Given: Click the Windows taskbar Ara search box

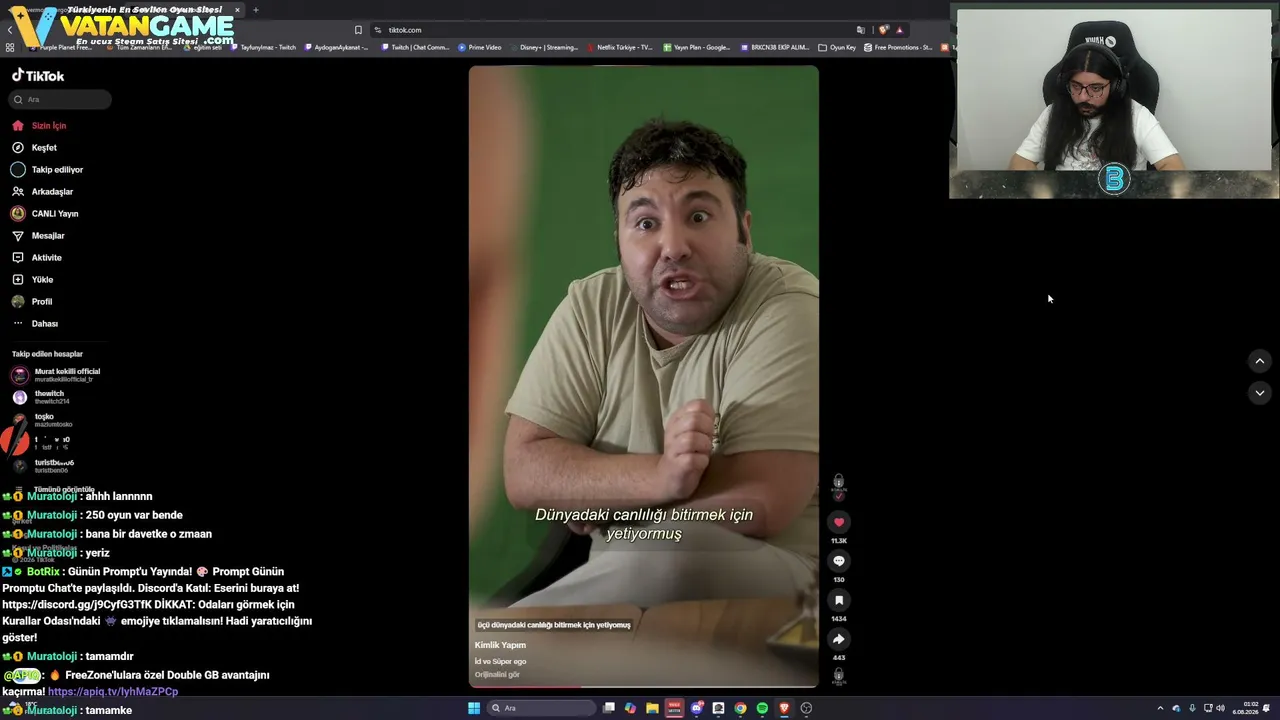Looking at the screenshot, I should (540, 708).
